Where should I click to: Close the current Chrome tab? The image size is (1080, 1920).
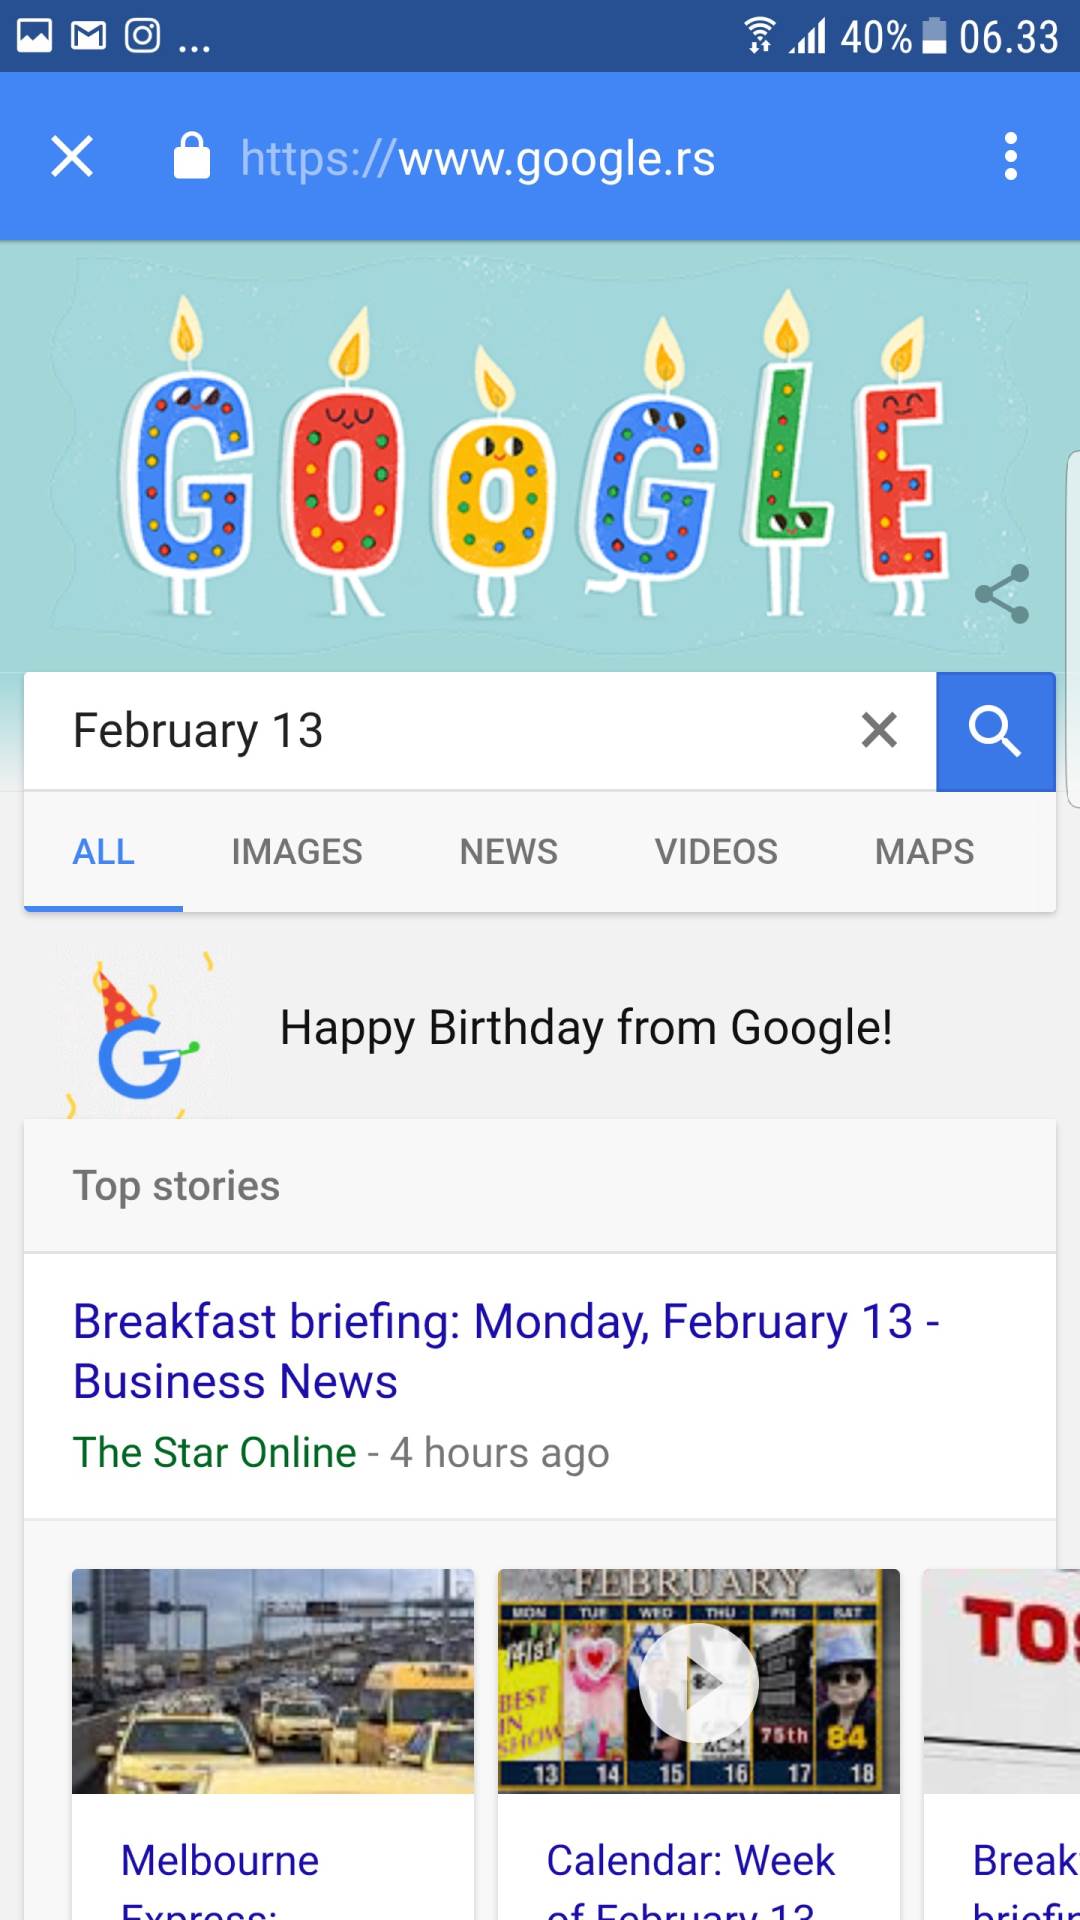click(71, 157)
